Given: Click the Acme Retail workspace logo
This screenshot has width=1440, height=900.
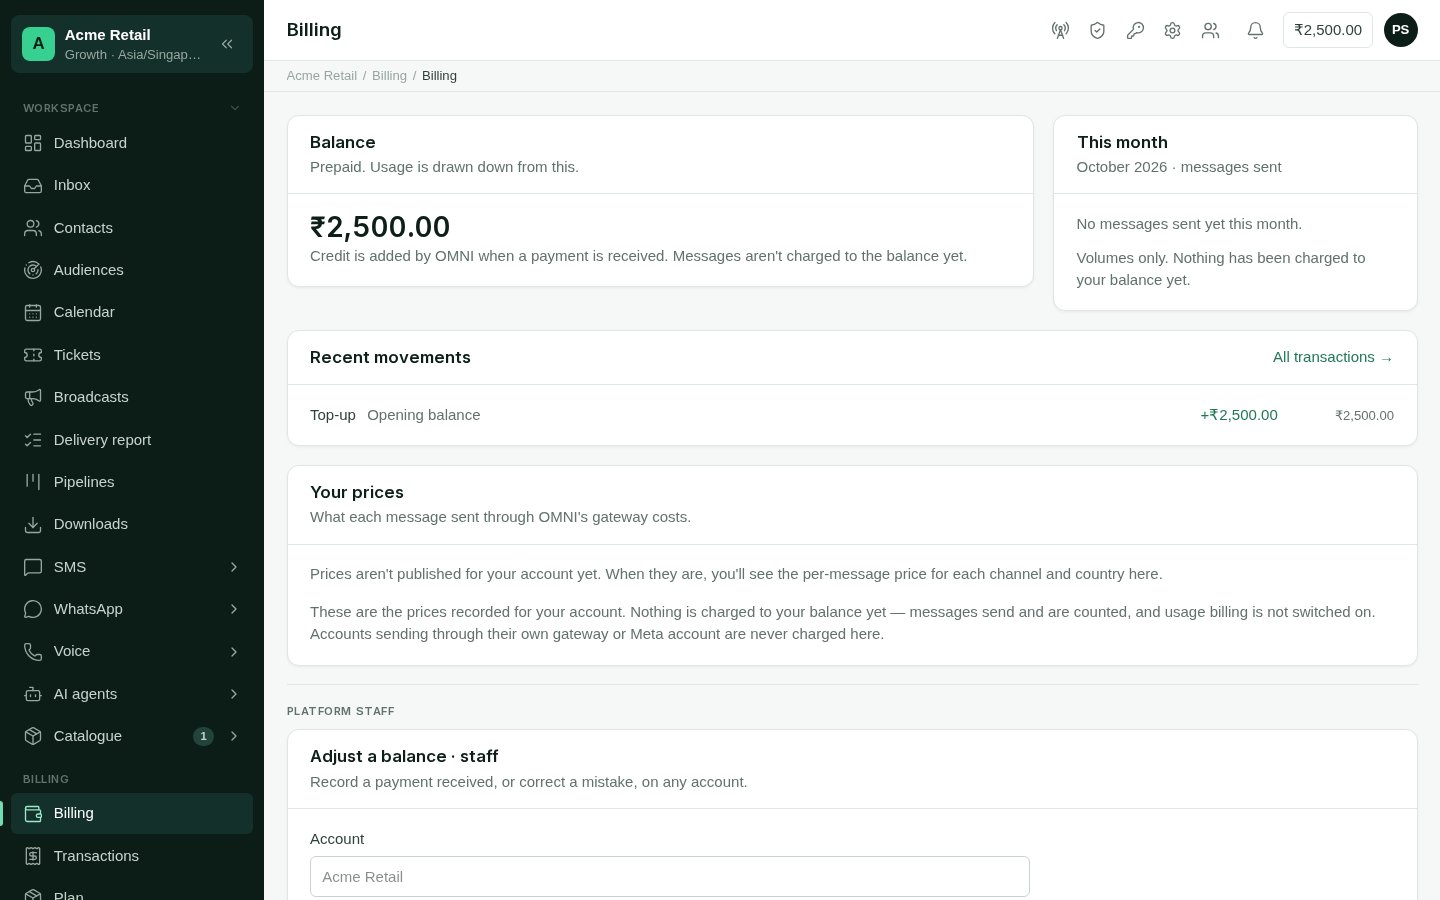Looking at the screenshot, I should [38, 44].
